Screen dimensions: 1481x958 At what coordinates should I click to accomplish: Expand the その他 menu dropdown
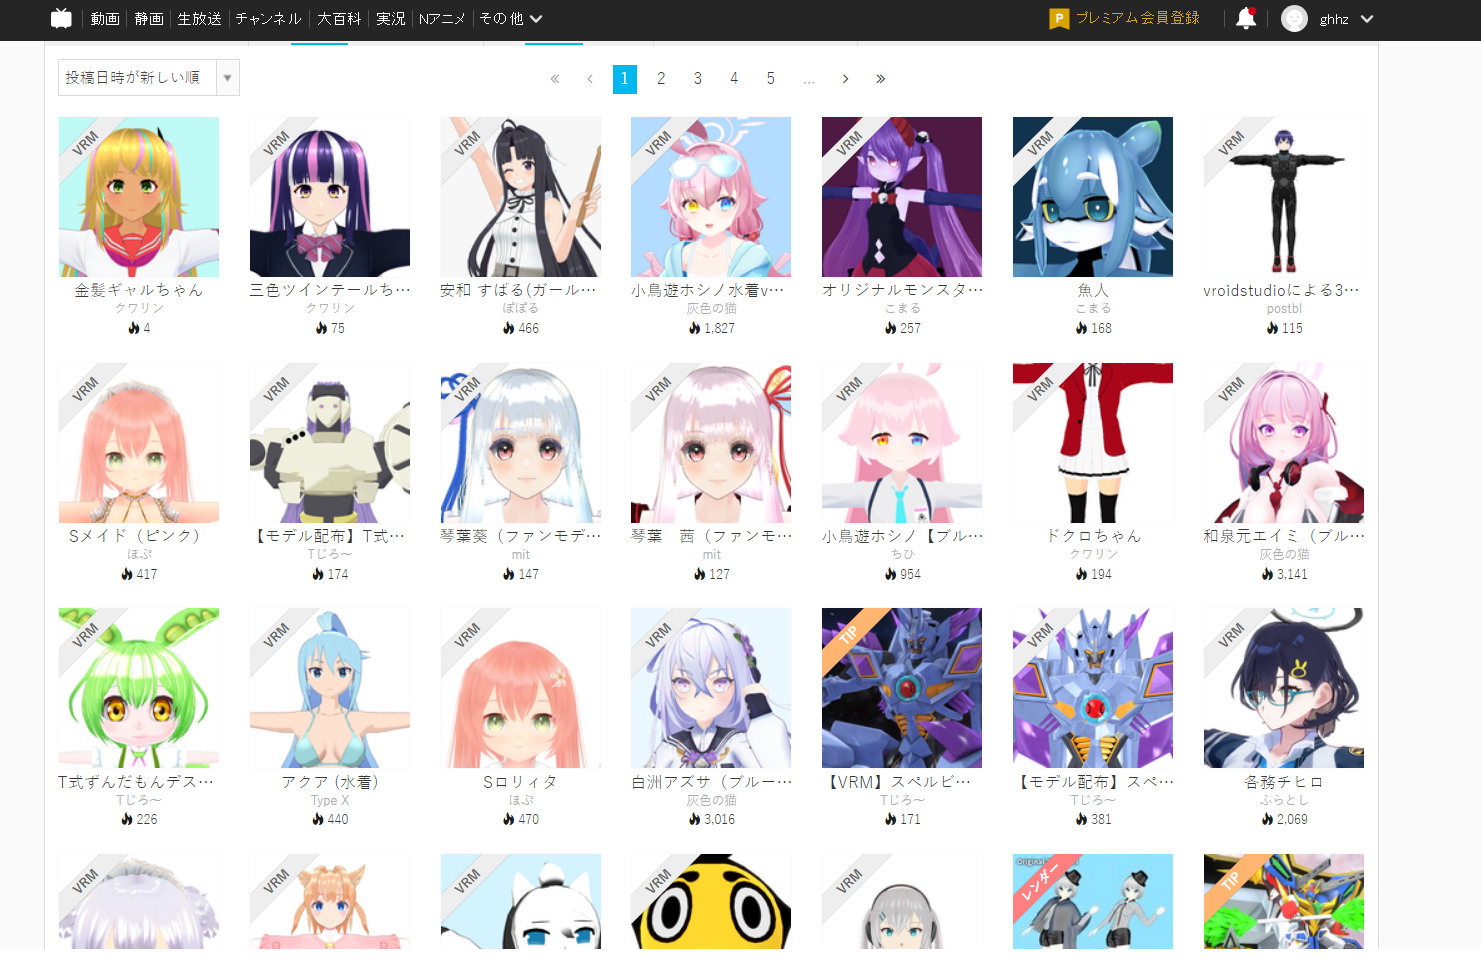click(x=510, y=19)
